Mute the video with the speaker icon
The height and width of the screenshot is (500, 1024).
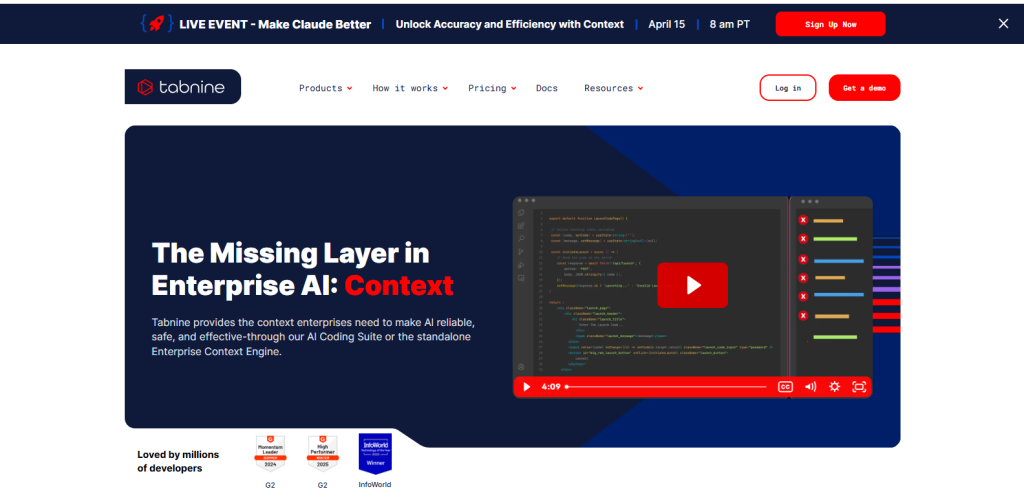tap(810, 387)
